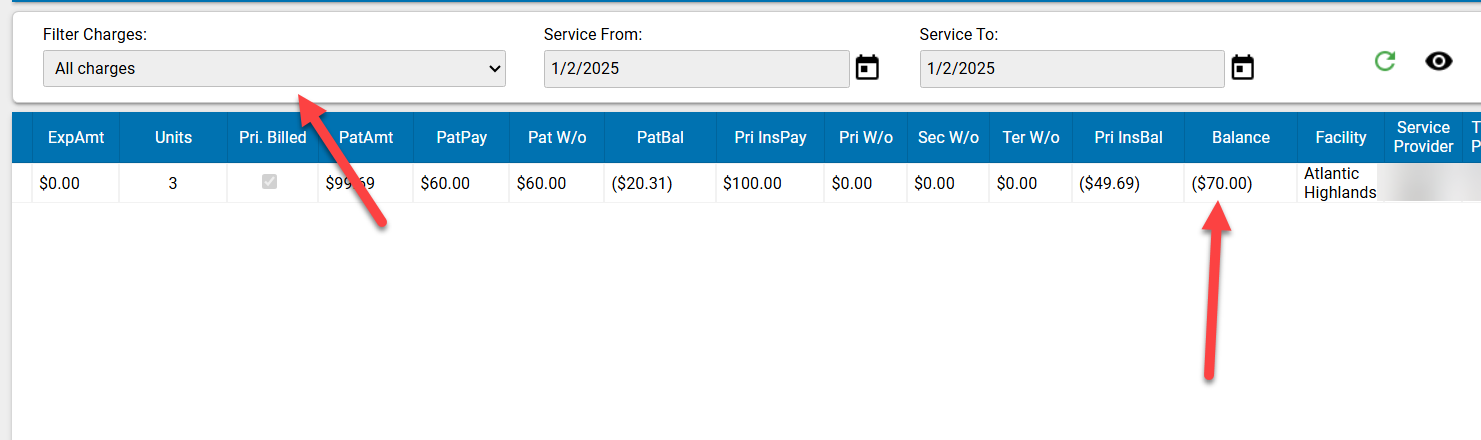Click the Units column header
Viewport: 1481px width, 440px height.
pyautogui.click(x=173, y=138)
